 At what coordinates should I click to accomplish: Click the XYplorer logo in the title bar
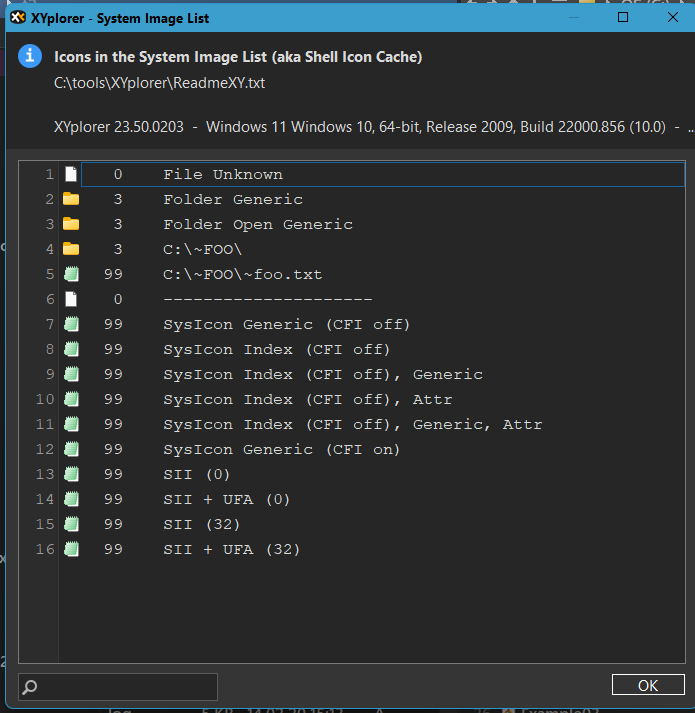[x=18, y=18]
